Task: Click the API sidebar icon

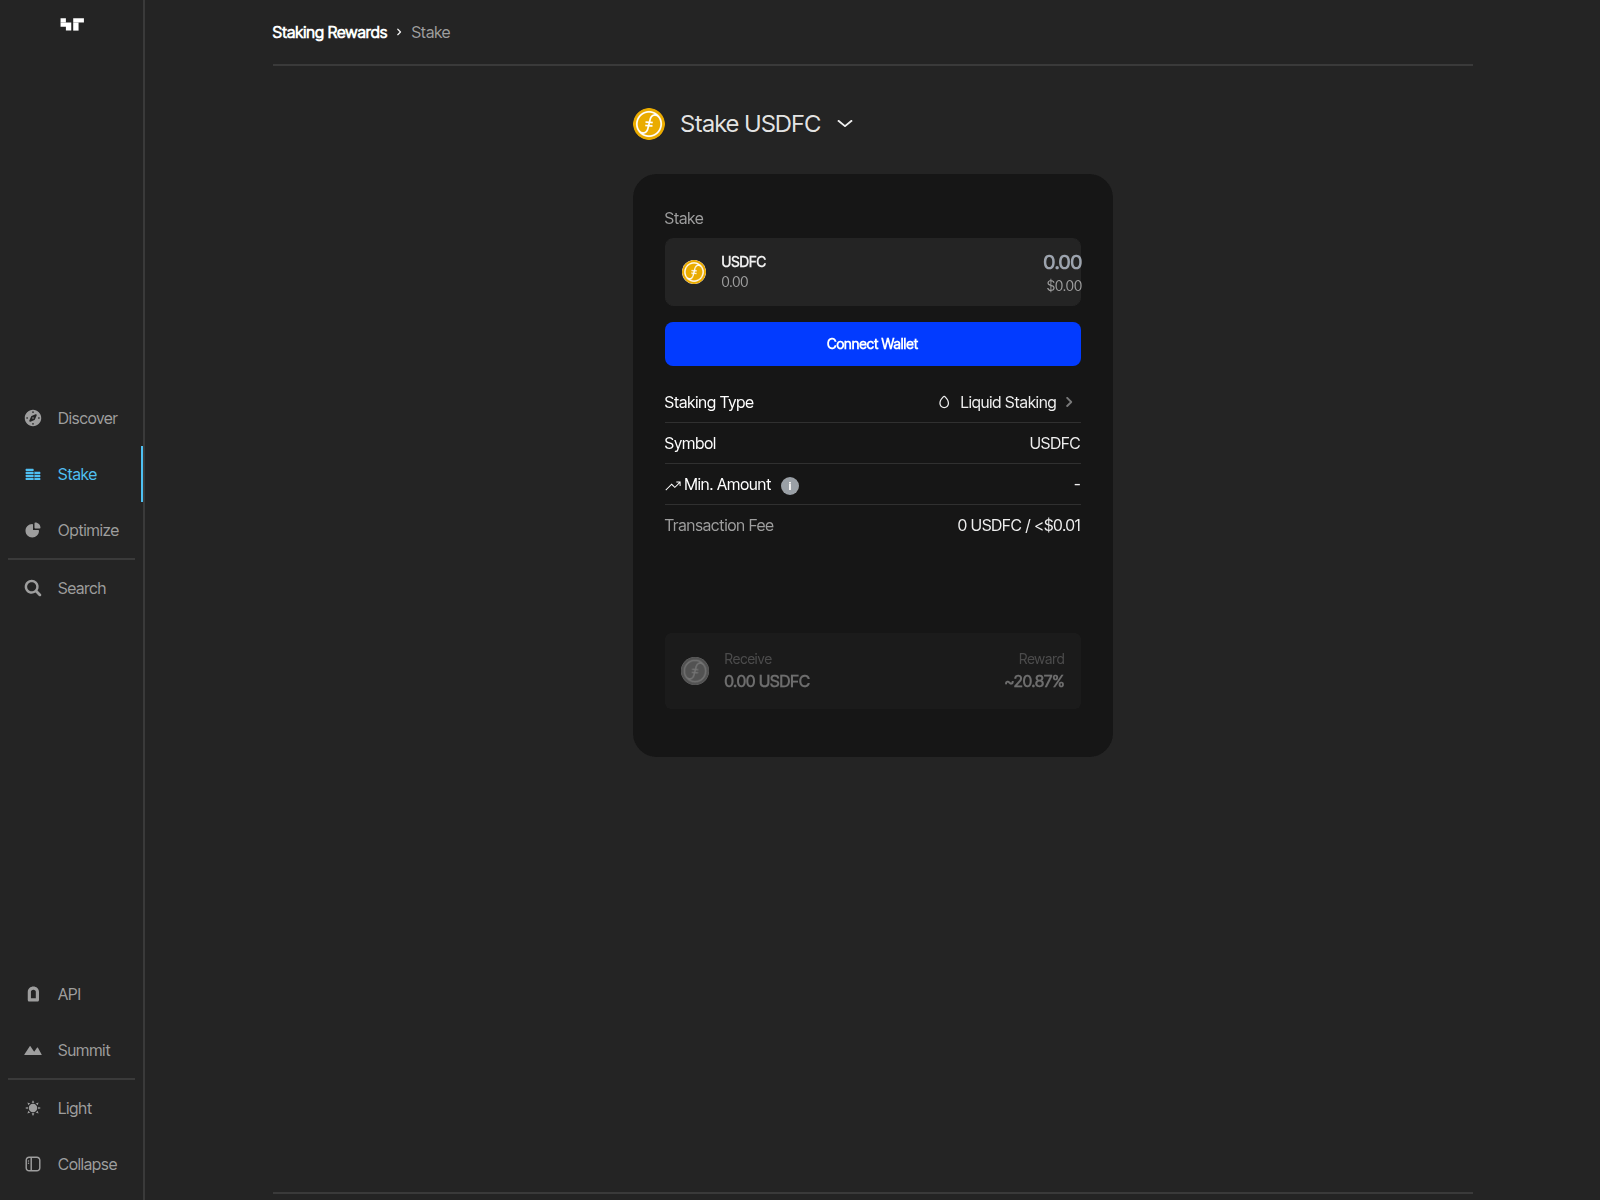Action: (33, 994)
